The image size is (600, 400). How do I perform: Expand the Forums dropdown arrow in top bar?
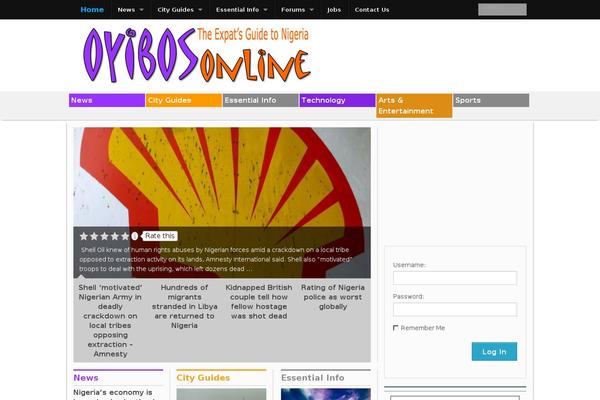point(311,10)
